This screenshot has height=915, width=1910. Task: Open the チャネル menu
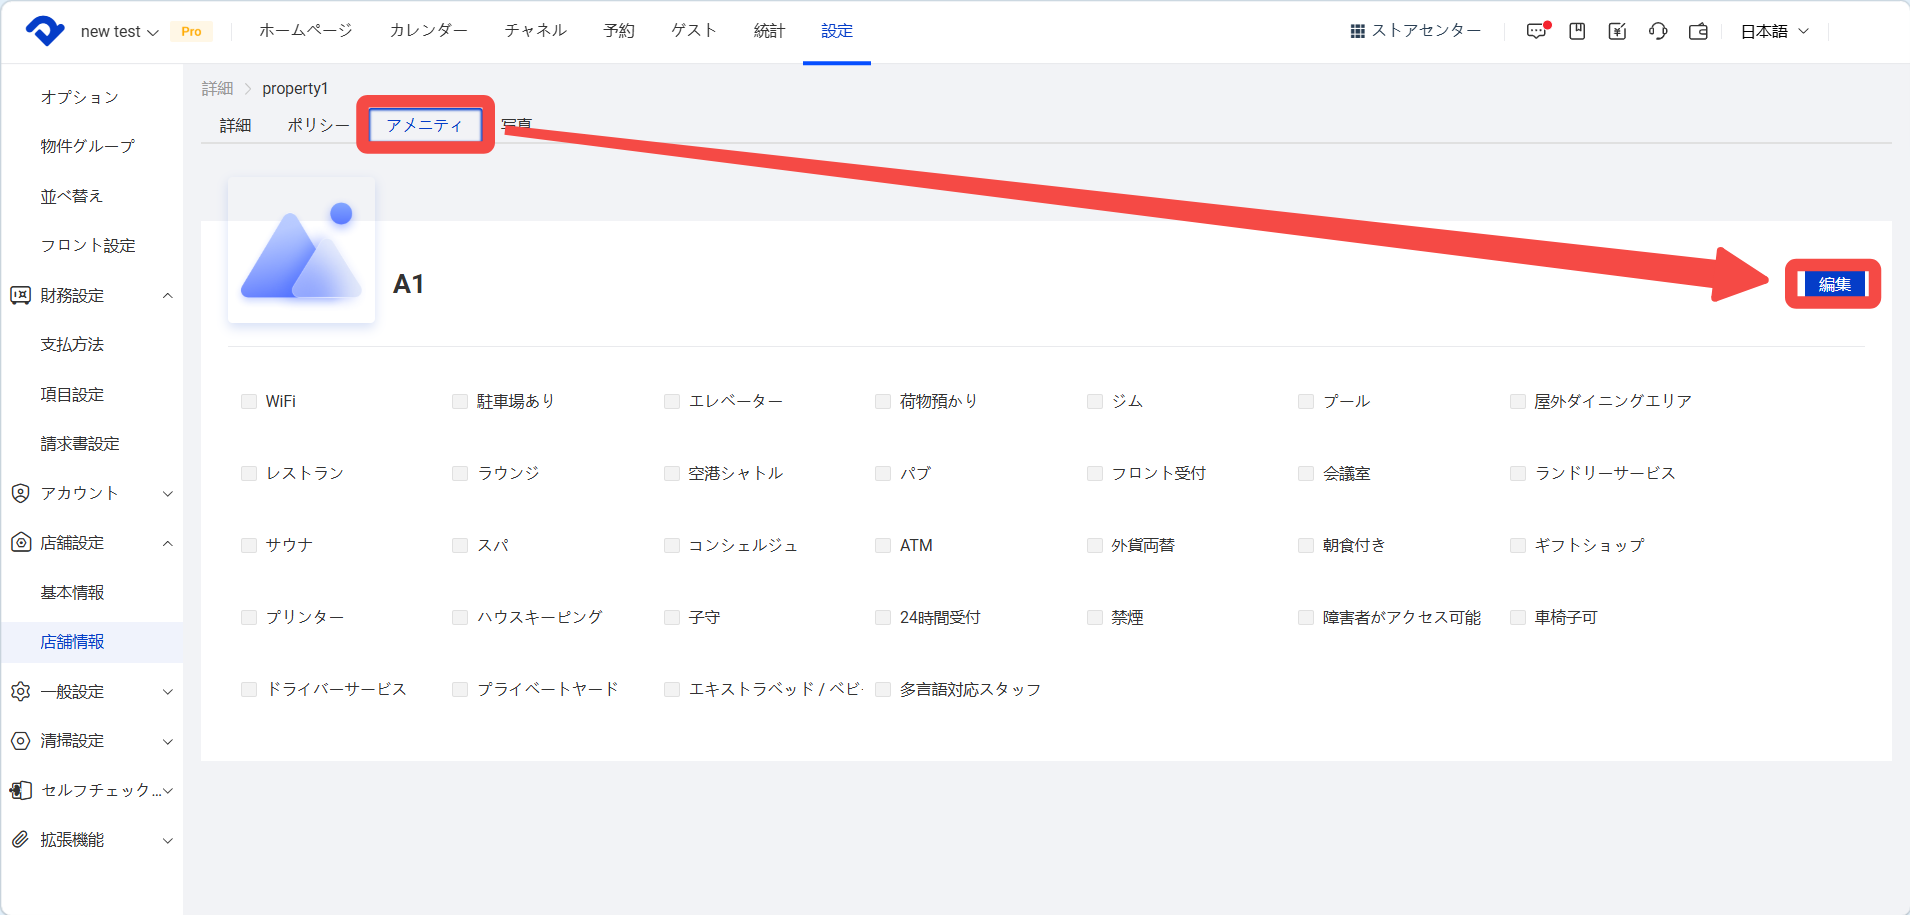(536, 31)
